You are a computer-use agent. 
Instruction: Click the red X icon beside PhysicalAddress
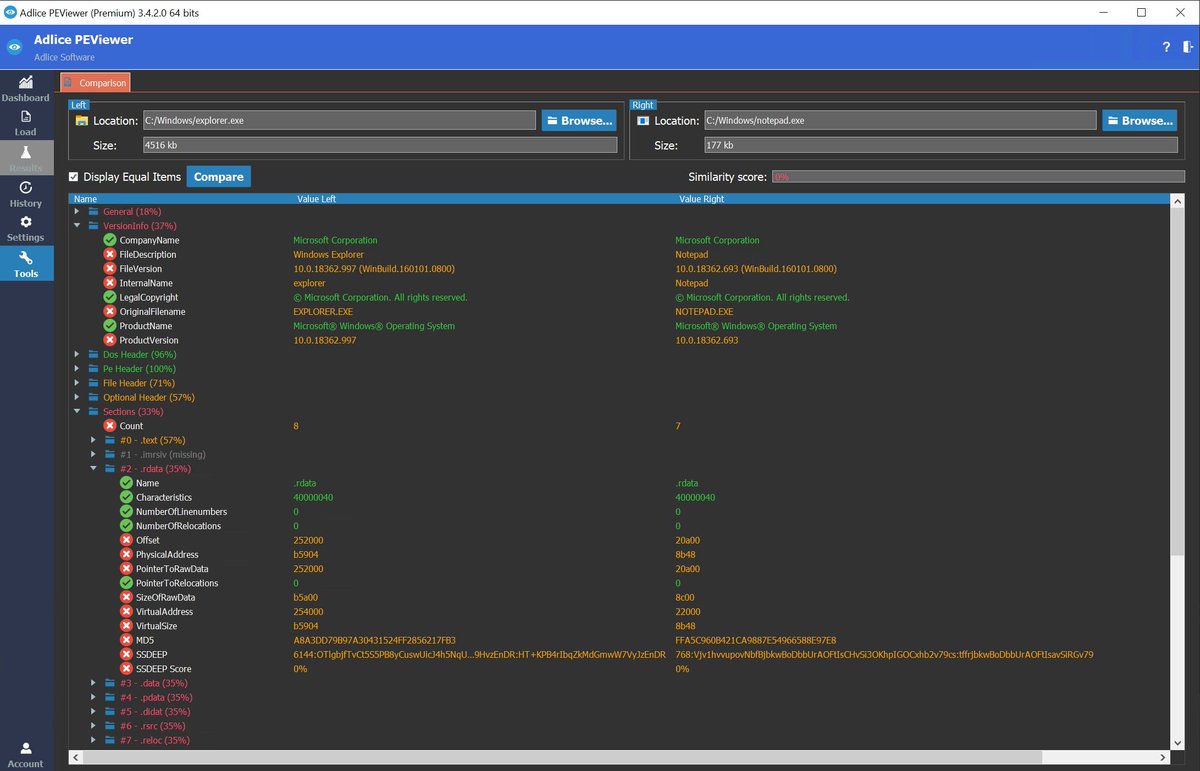point(127,554)
